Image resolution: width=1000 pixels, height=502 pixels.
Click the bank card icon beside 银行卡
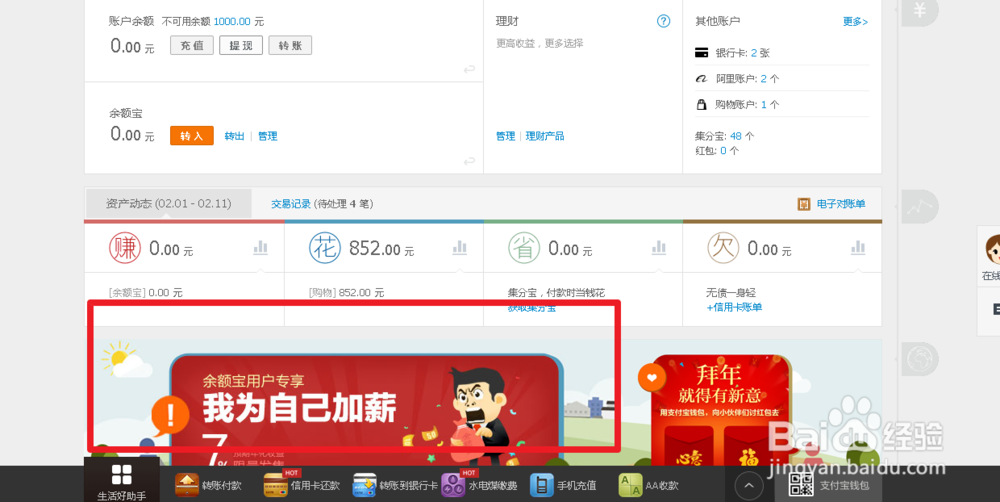[x=702, y=52]
